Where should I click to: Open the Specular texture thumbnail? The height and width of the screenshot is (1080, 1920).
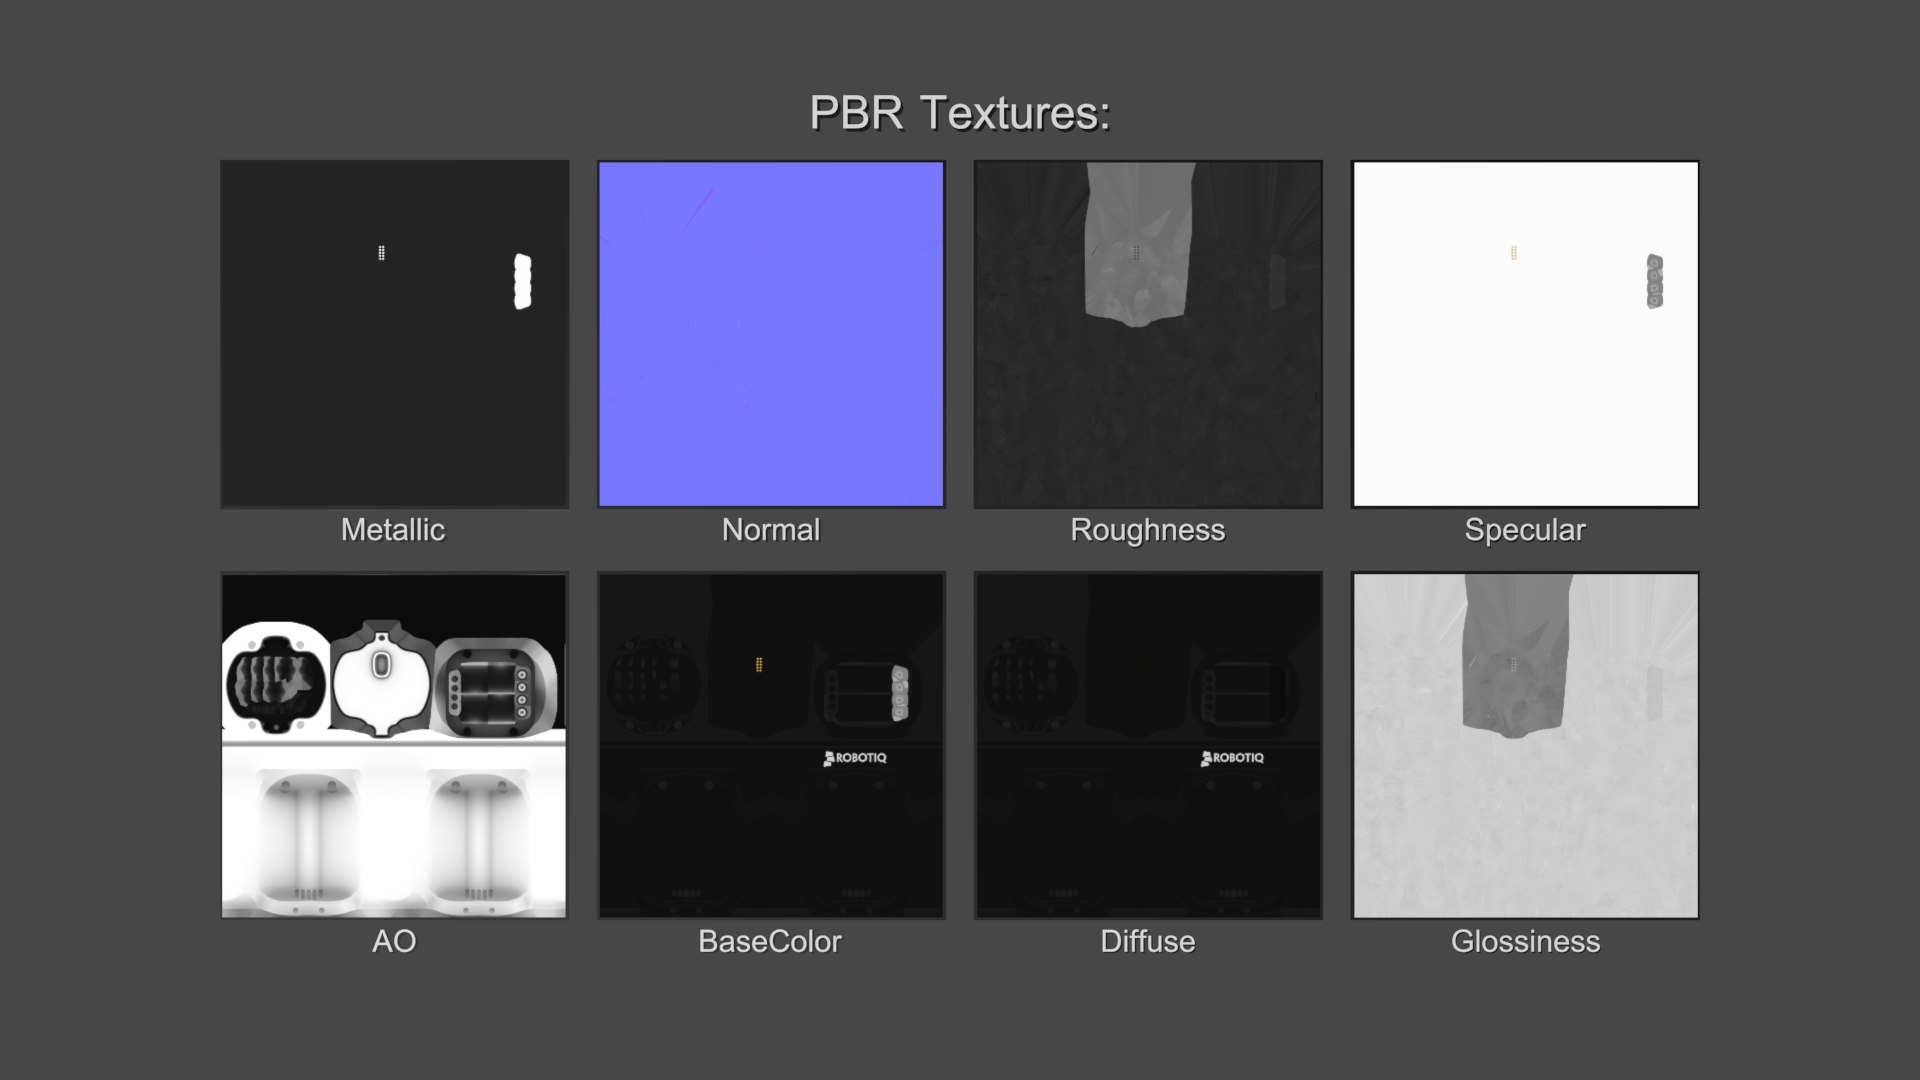pos(1525,334)
